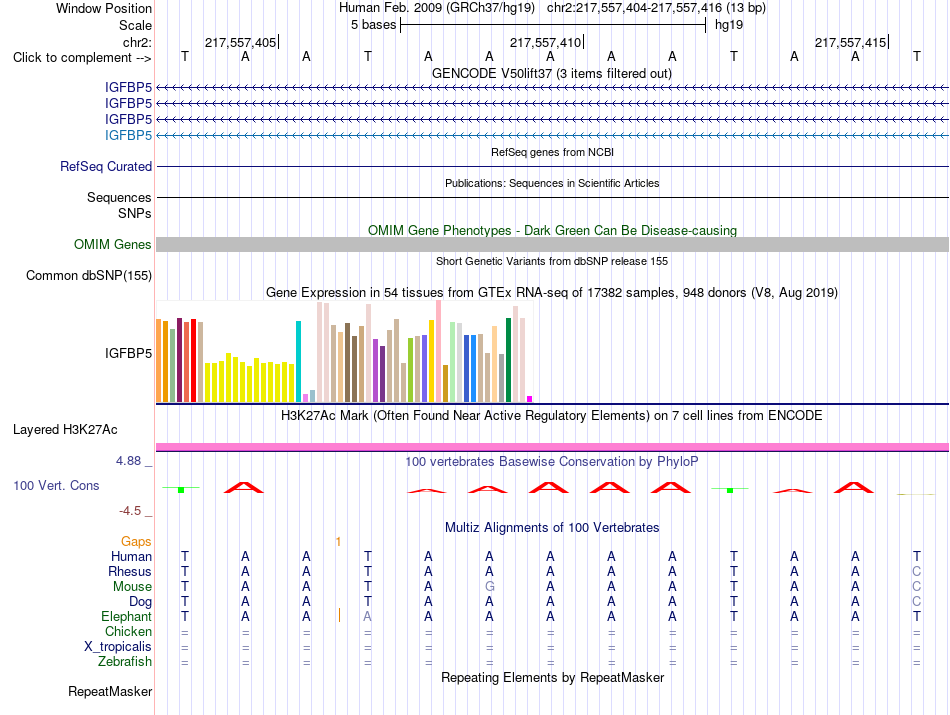Click the IGFBP5 label beside the GTEx chart
The width and height of the screenshot is (950, 715).
[x=128, y=353]
